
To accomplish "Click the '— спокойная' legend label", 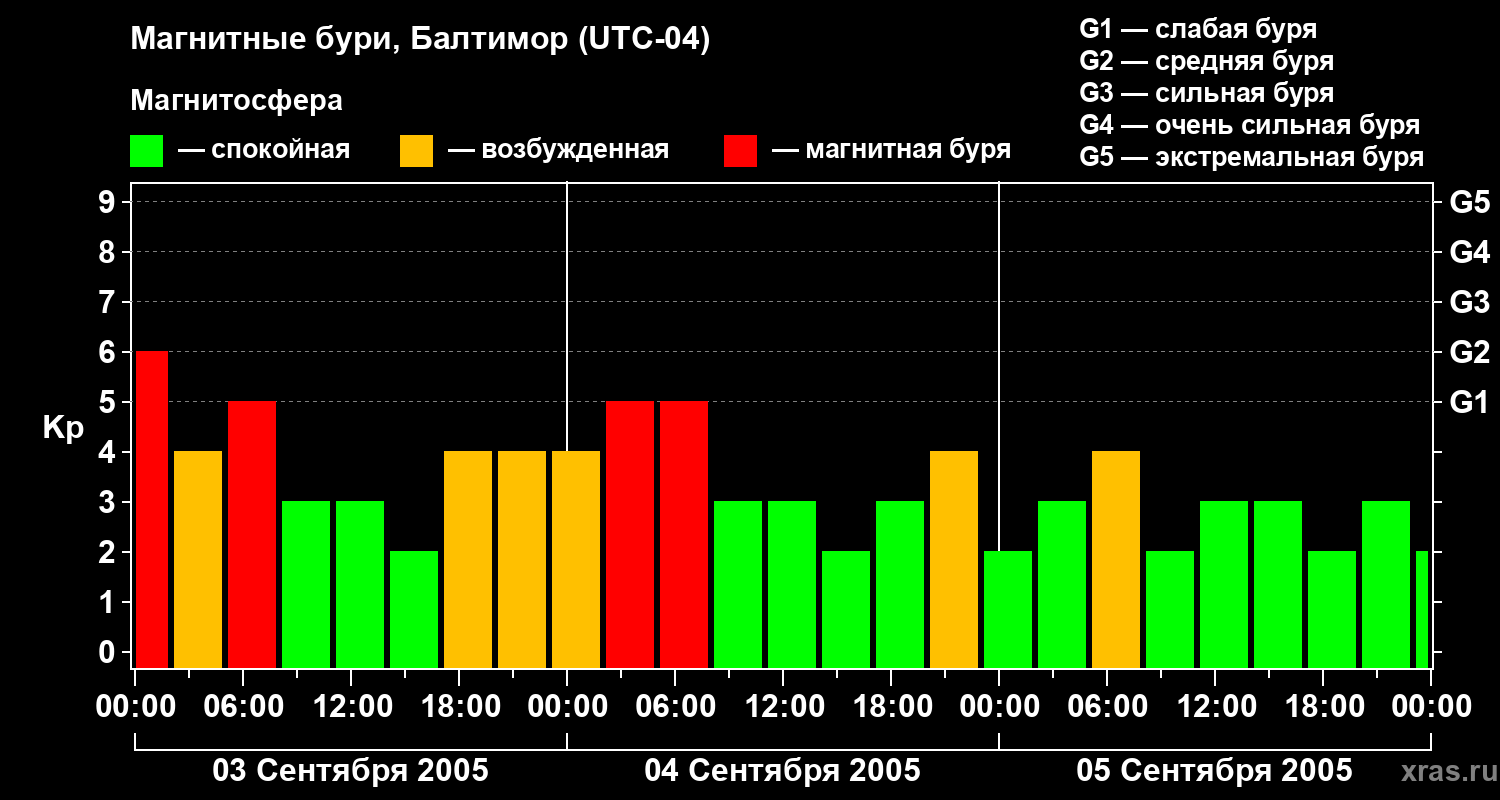I will pos(264,151).
